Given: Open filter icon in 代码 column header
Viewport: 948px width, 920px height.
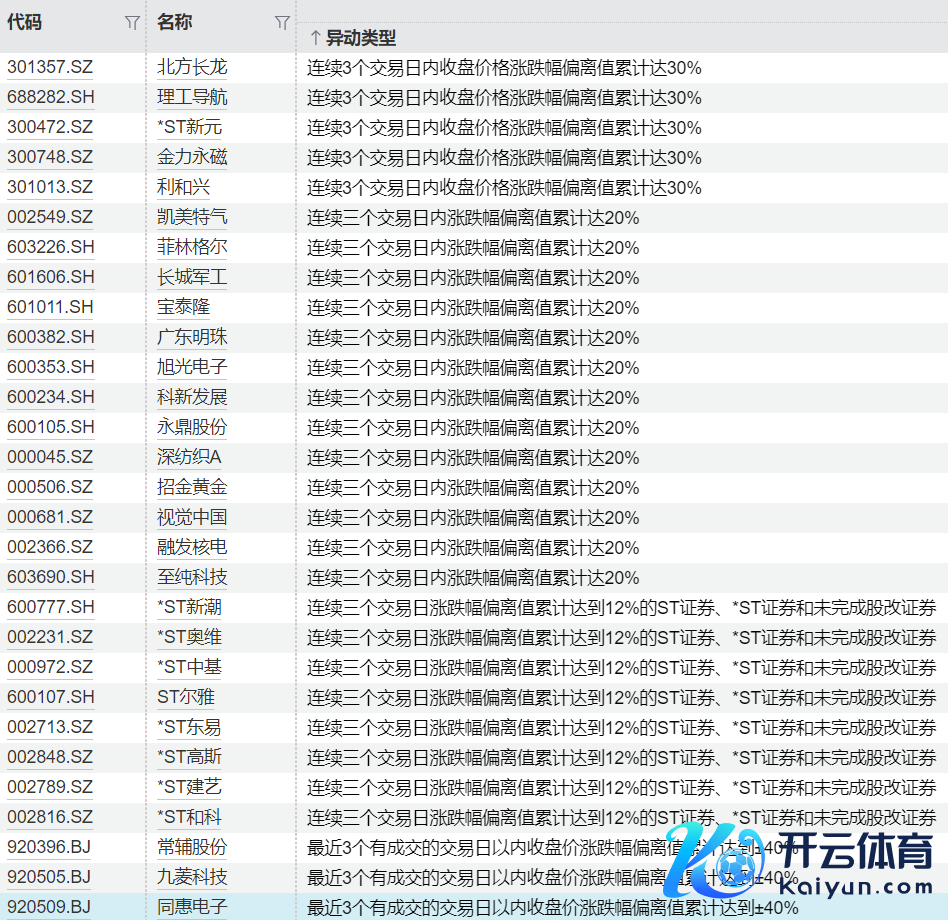Looking at the screenshot, I should click(x=132, y=23).
